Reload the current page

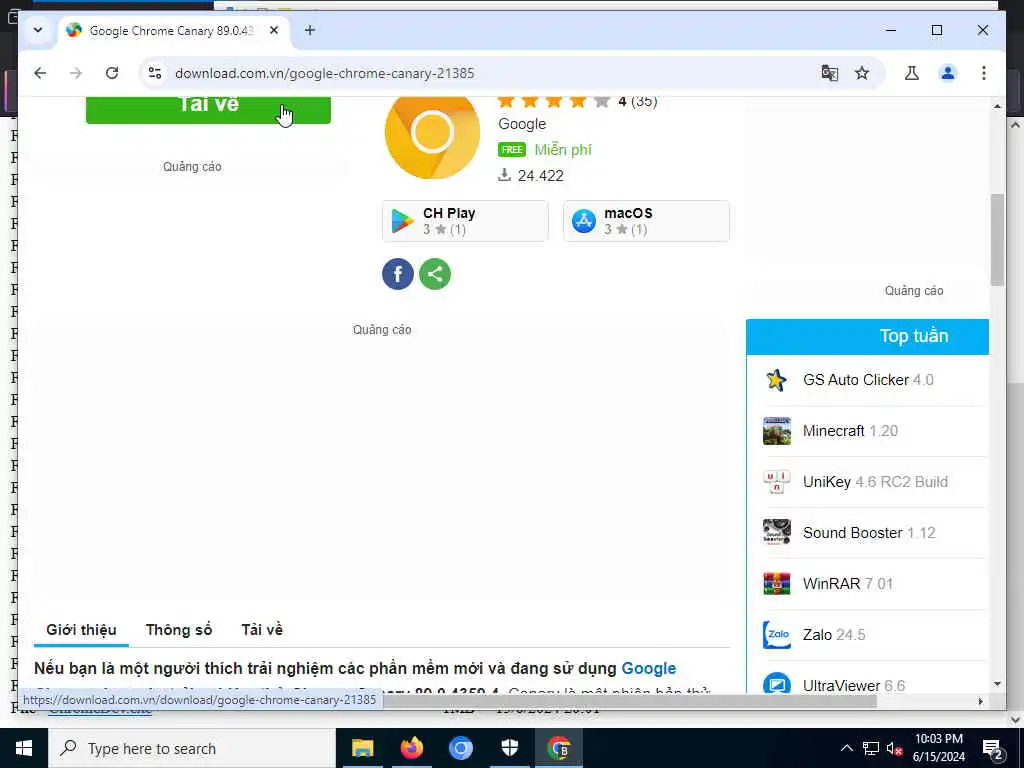click(112, 73)
